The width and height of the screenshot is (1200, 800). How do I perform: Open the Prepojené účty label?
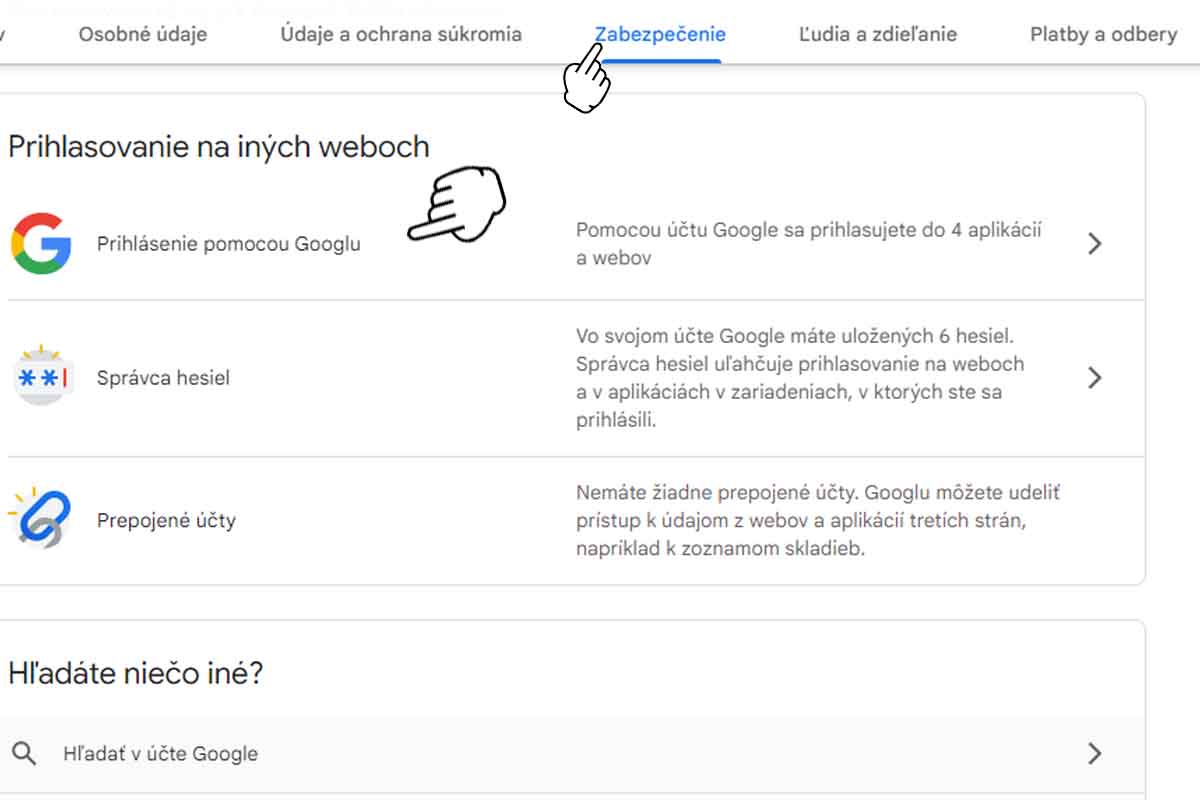pos(166,520)
